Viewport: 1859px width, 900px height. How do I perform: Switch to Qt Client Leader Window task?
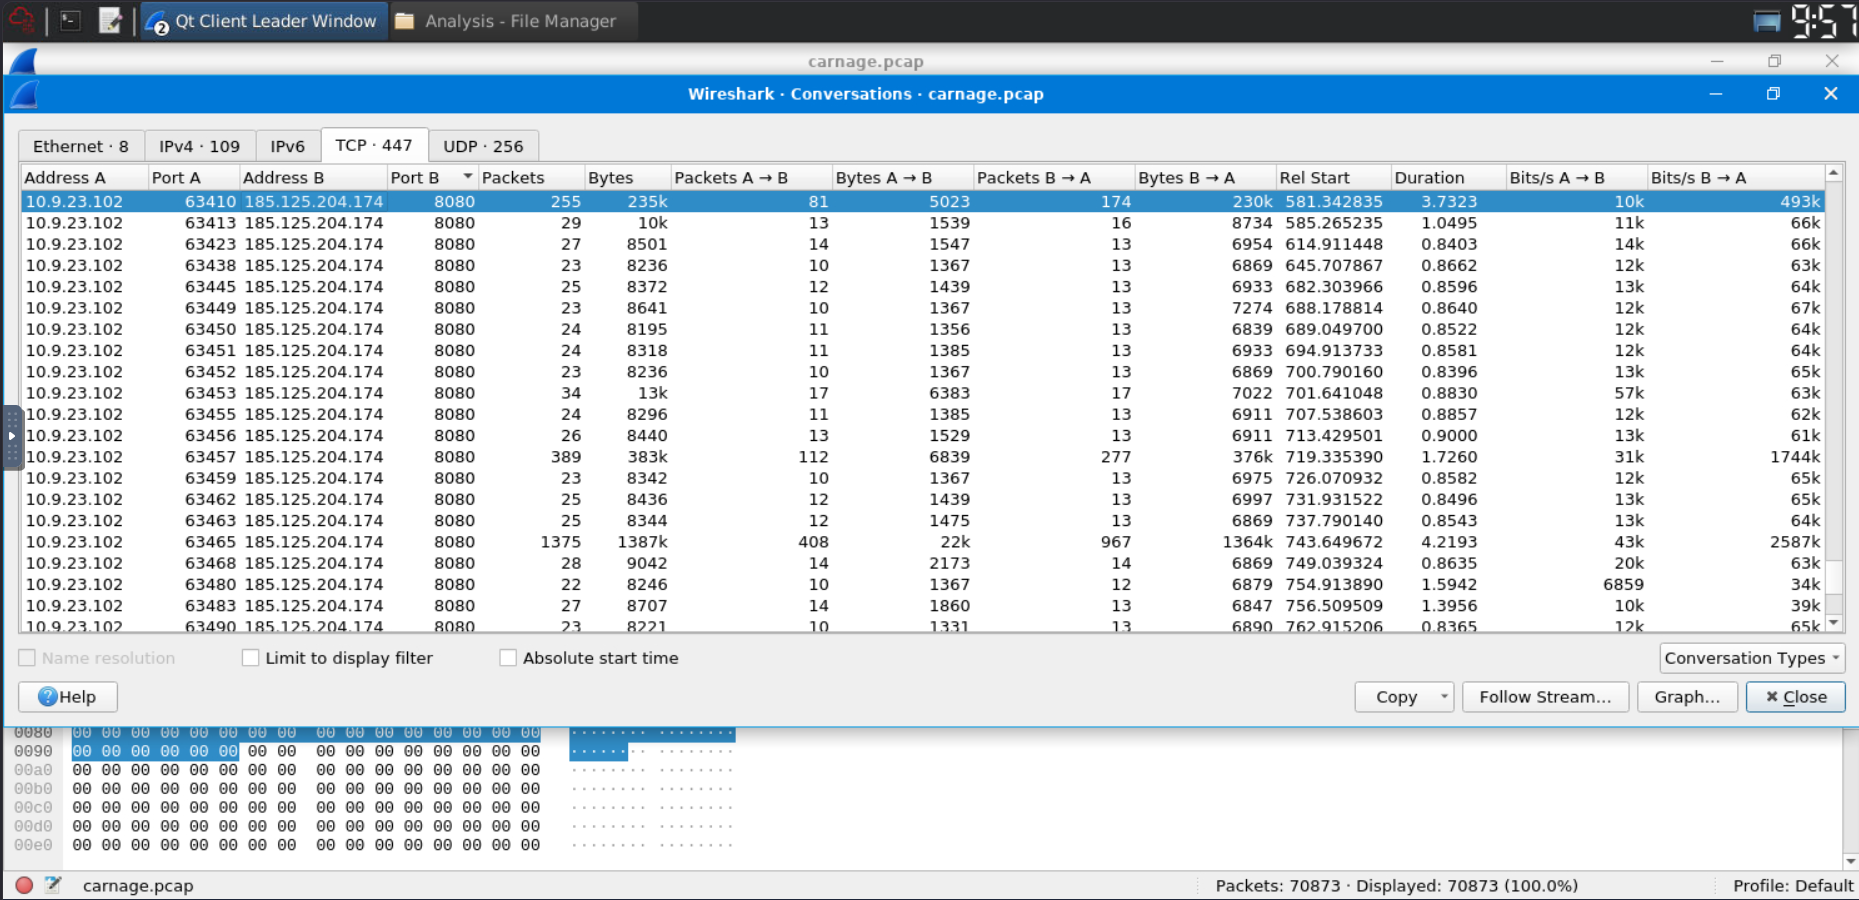pyautogui.click(x=263, y=21)
